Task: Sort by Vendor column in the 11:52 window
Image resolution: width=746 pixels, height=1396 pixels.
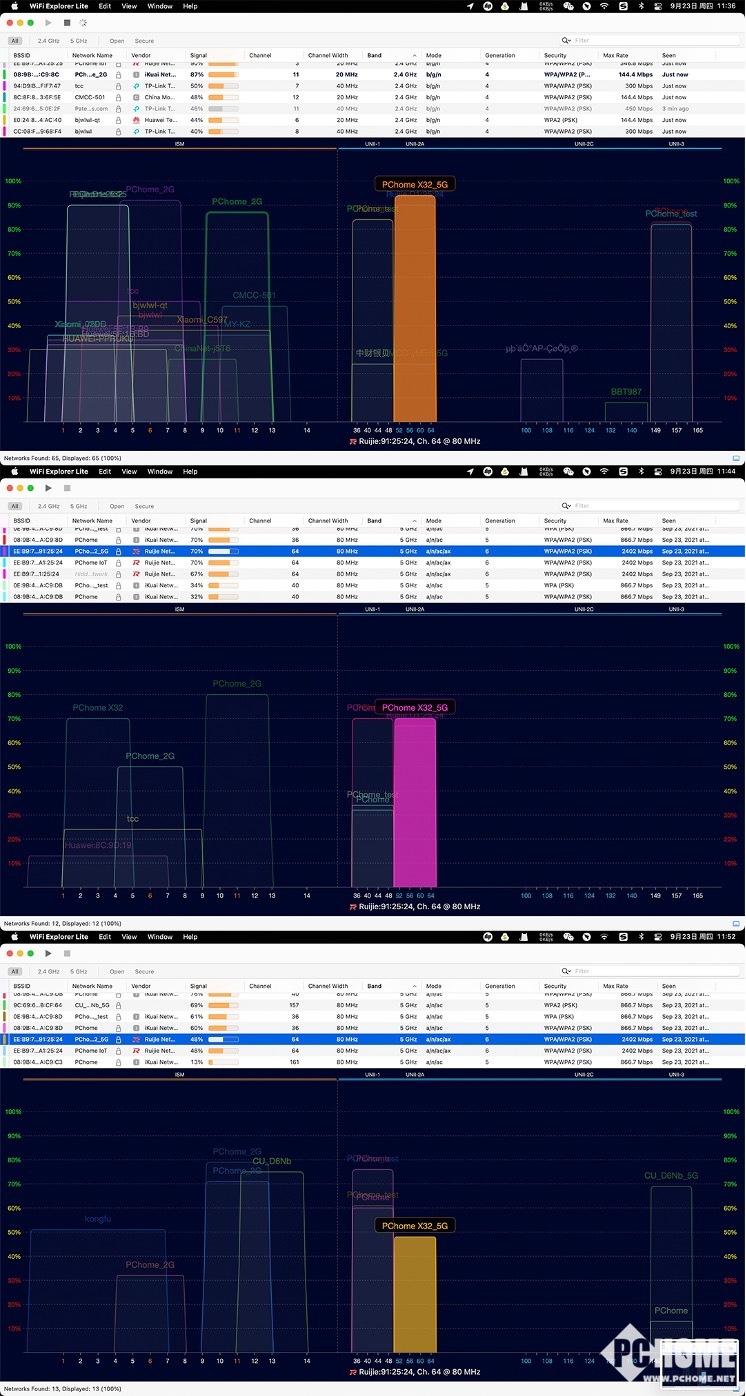Action: tap(156, 986)
